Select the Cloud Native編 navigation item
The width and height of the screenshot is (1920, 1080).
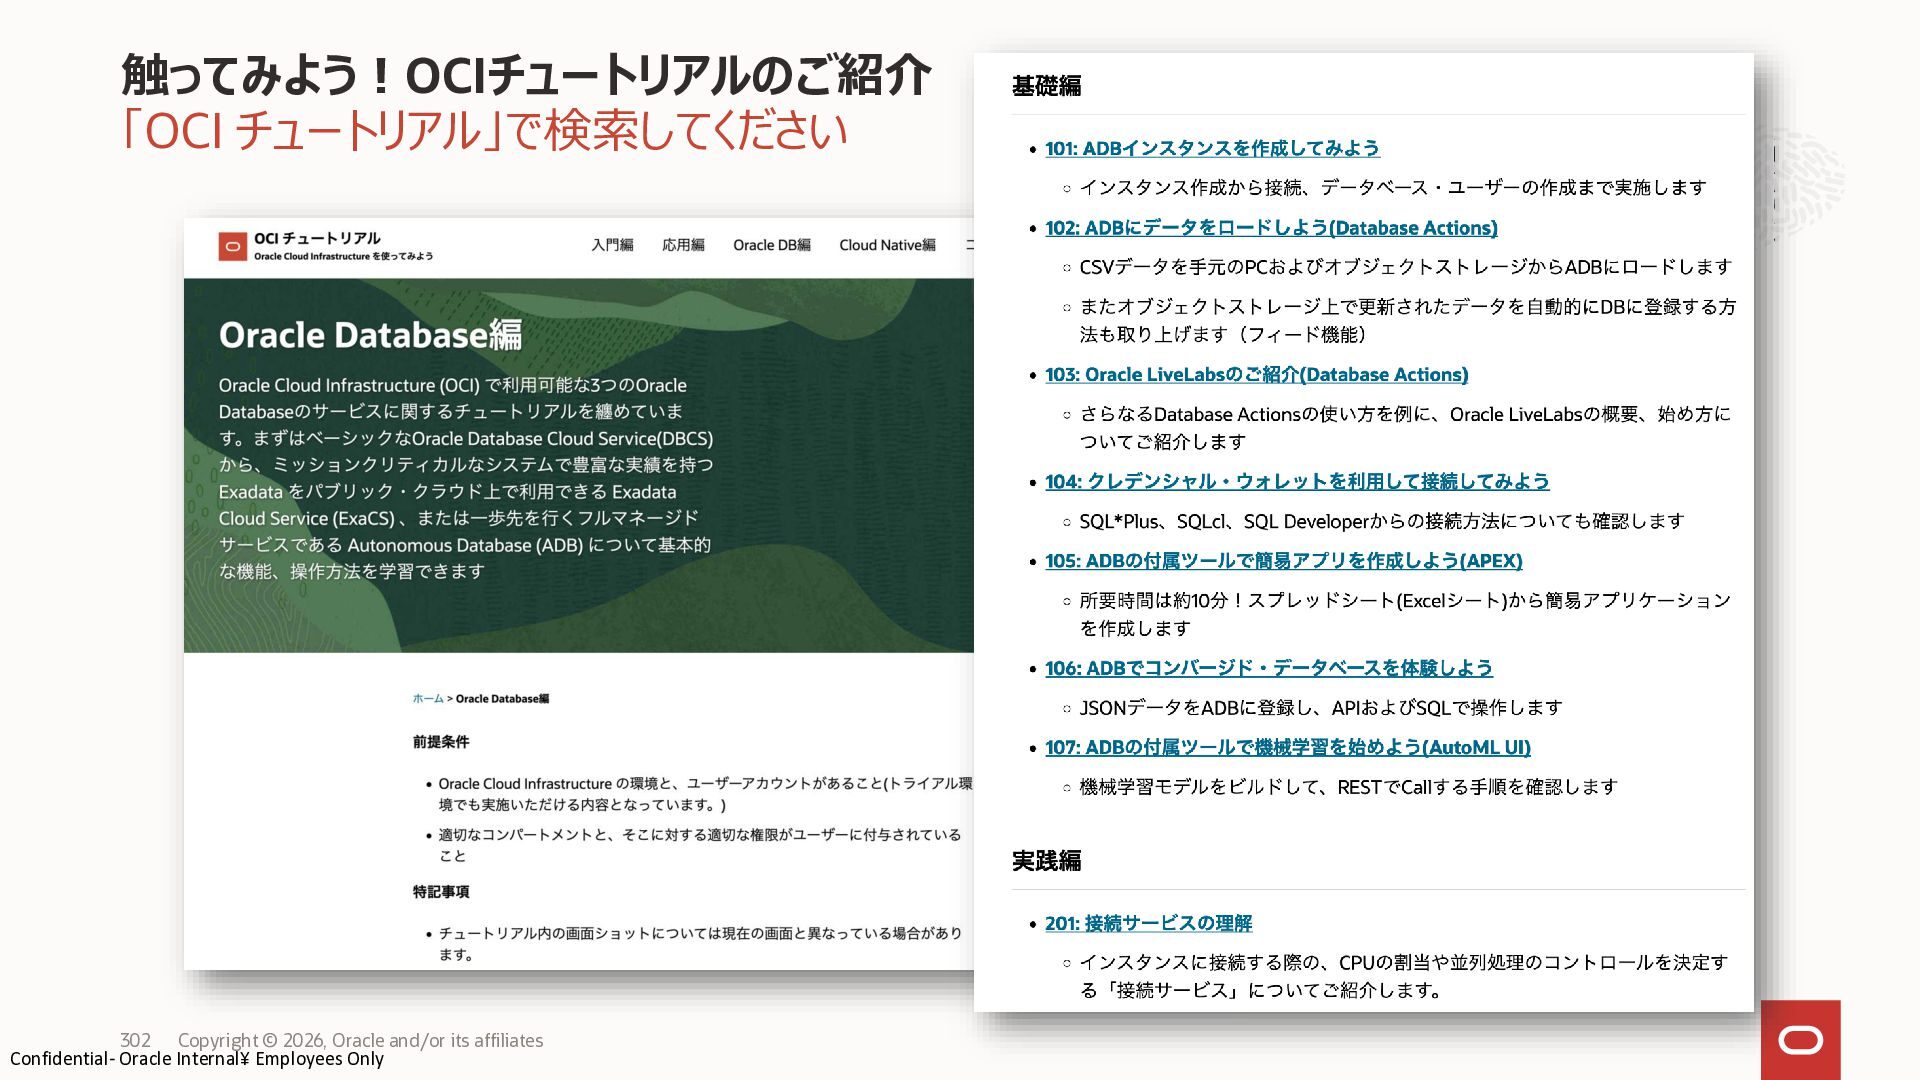[887, 245]
